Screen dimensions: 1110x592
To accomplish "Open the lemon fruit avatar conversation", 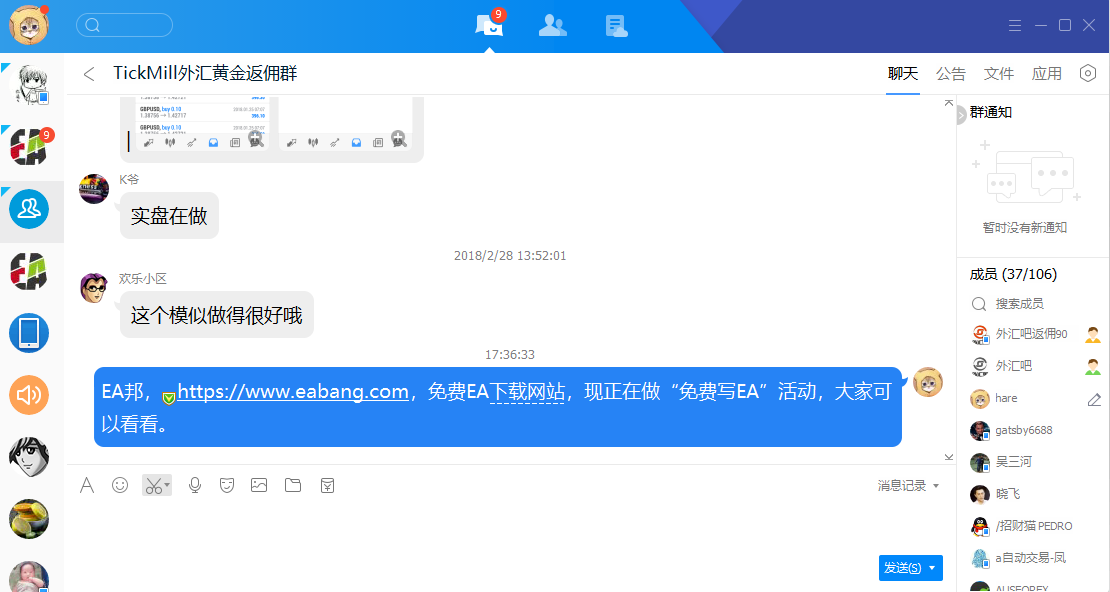I will [x=29, y=518].
